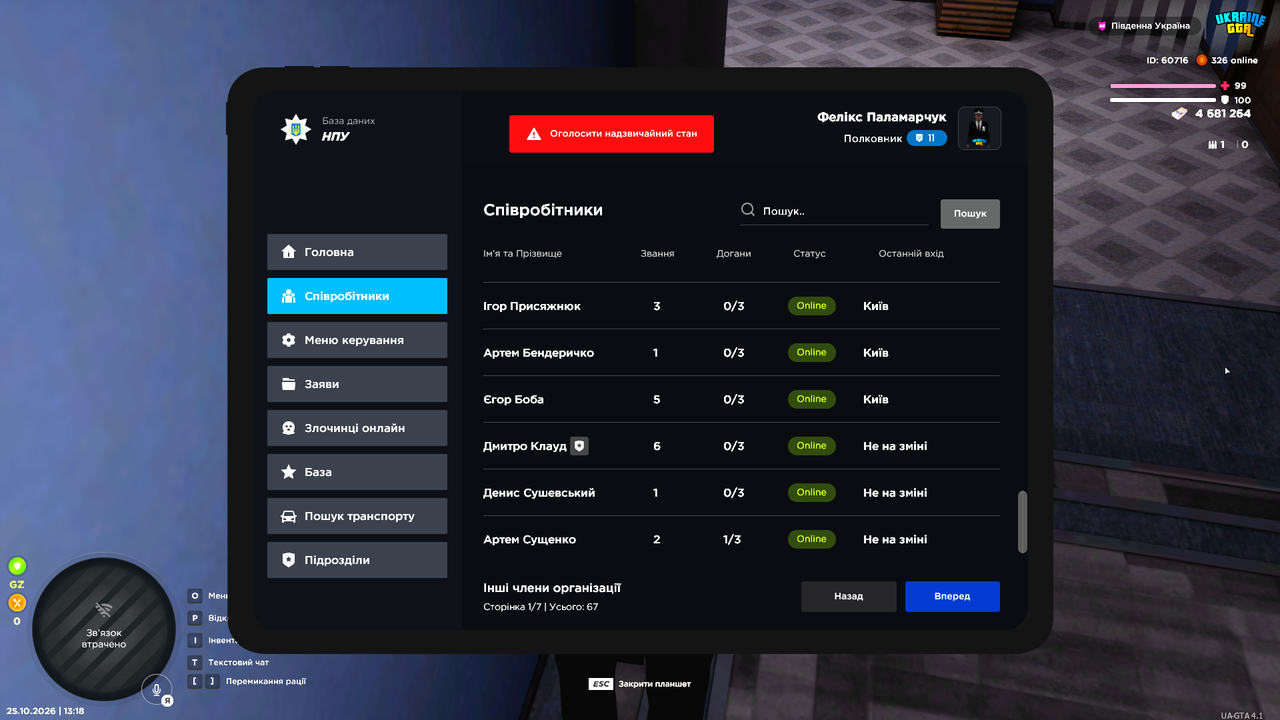Select the Артем Бендеричко employee name
The width and height of the screenshot is (1280, 720).
pos(538,353)
